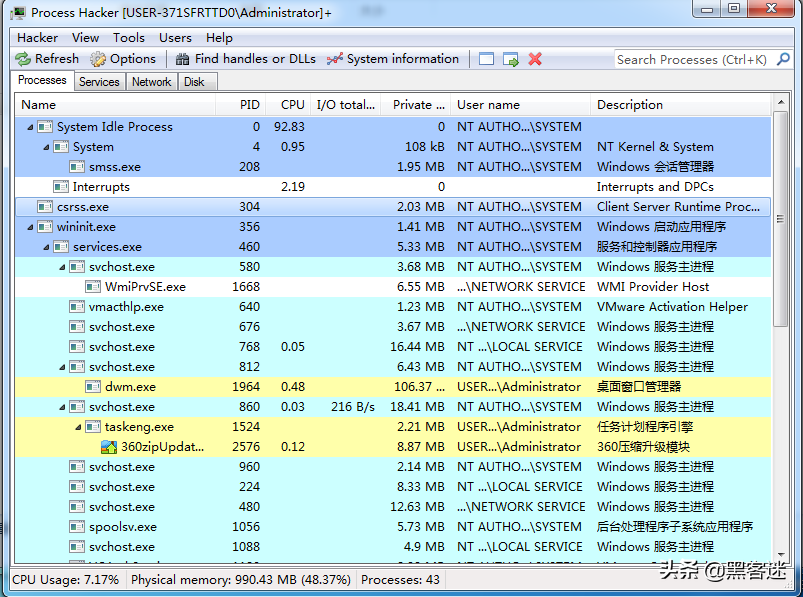Collapse the System Idle Process tree
Viewport: 803px width, 597px height.
point(30,127)
